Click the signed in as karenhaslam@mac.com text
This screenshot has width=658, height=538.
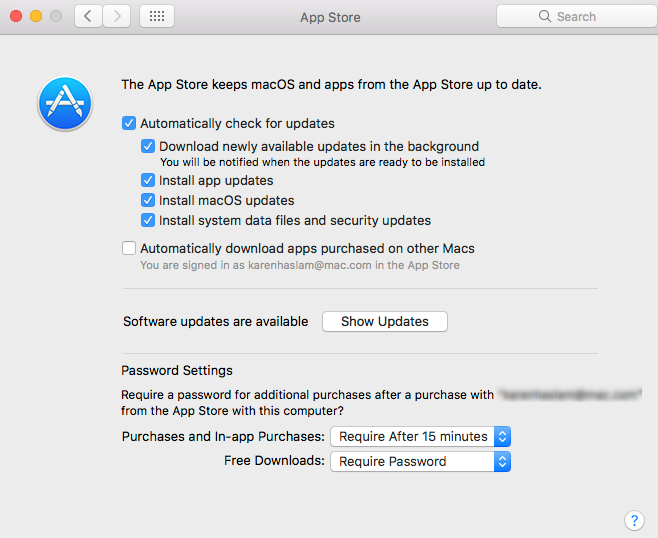pyautogui.click(x=300, y=265)
